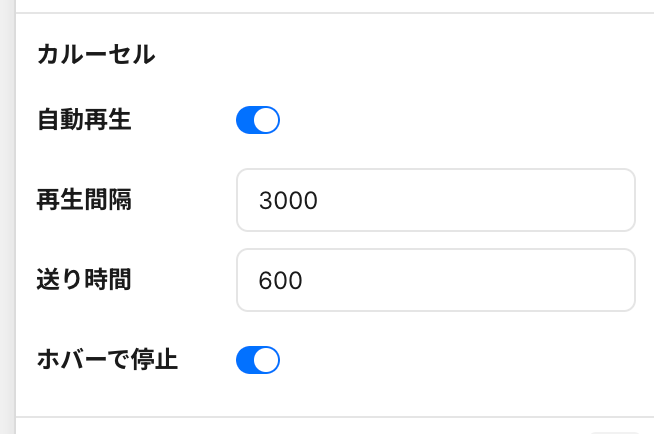Screen dimensions: 654x434
Task: Disable the 自動再生 toggle switch
Action: [258, 120]
